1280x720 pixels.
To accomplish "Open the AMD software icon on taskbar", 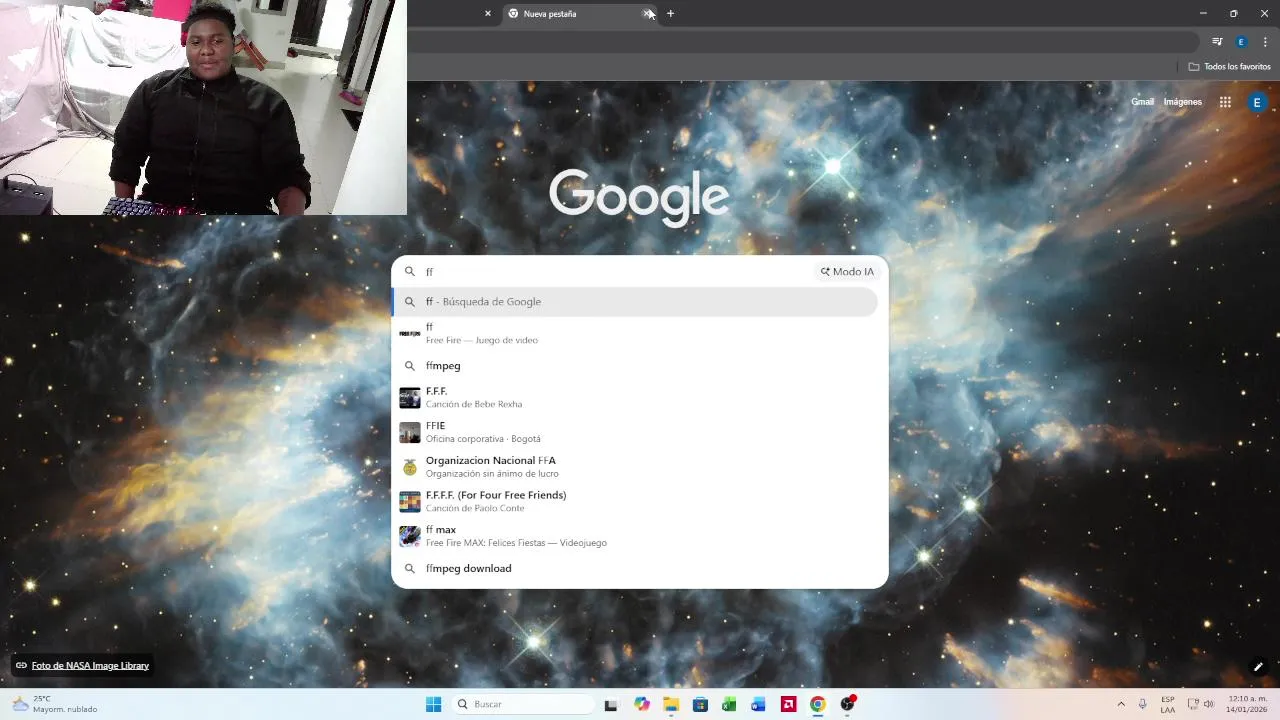I will point(788,705).
